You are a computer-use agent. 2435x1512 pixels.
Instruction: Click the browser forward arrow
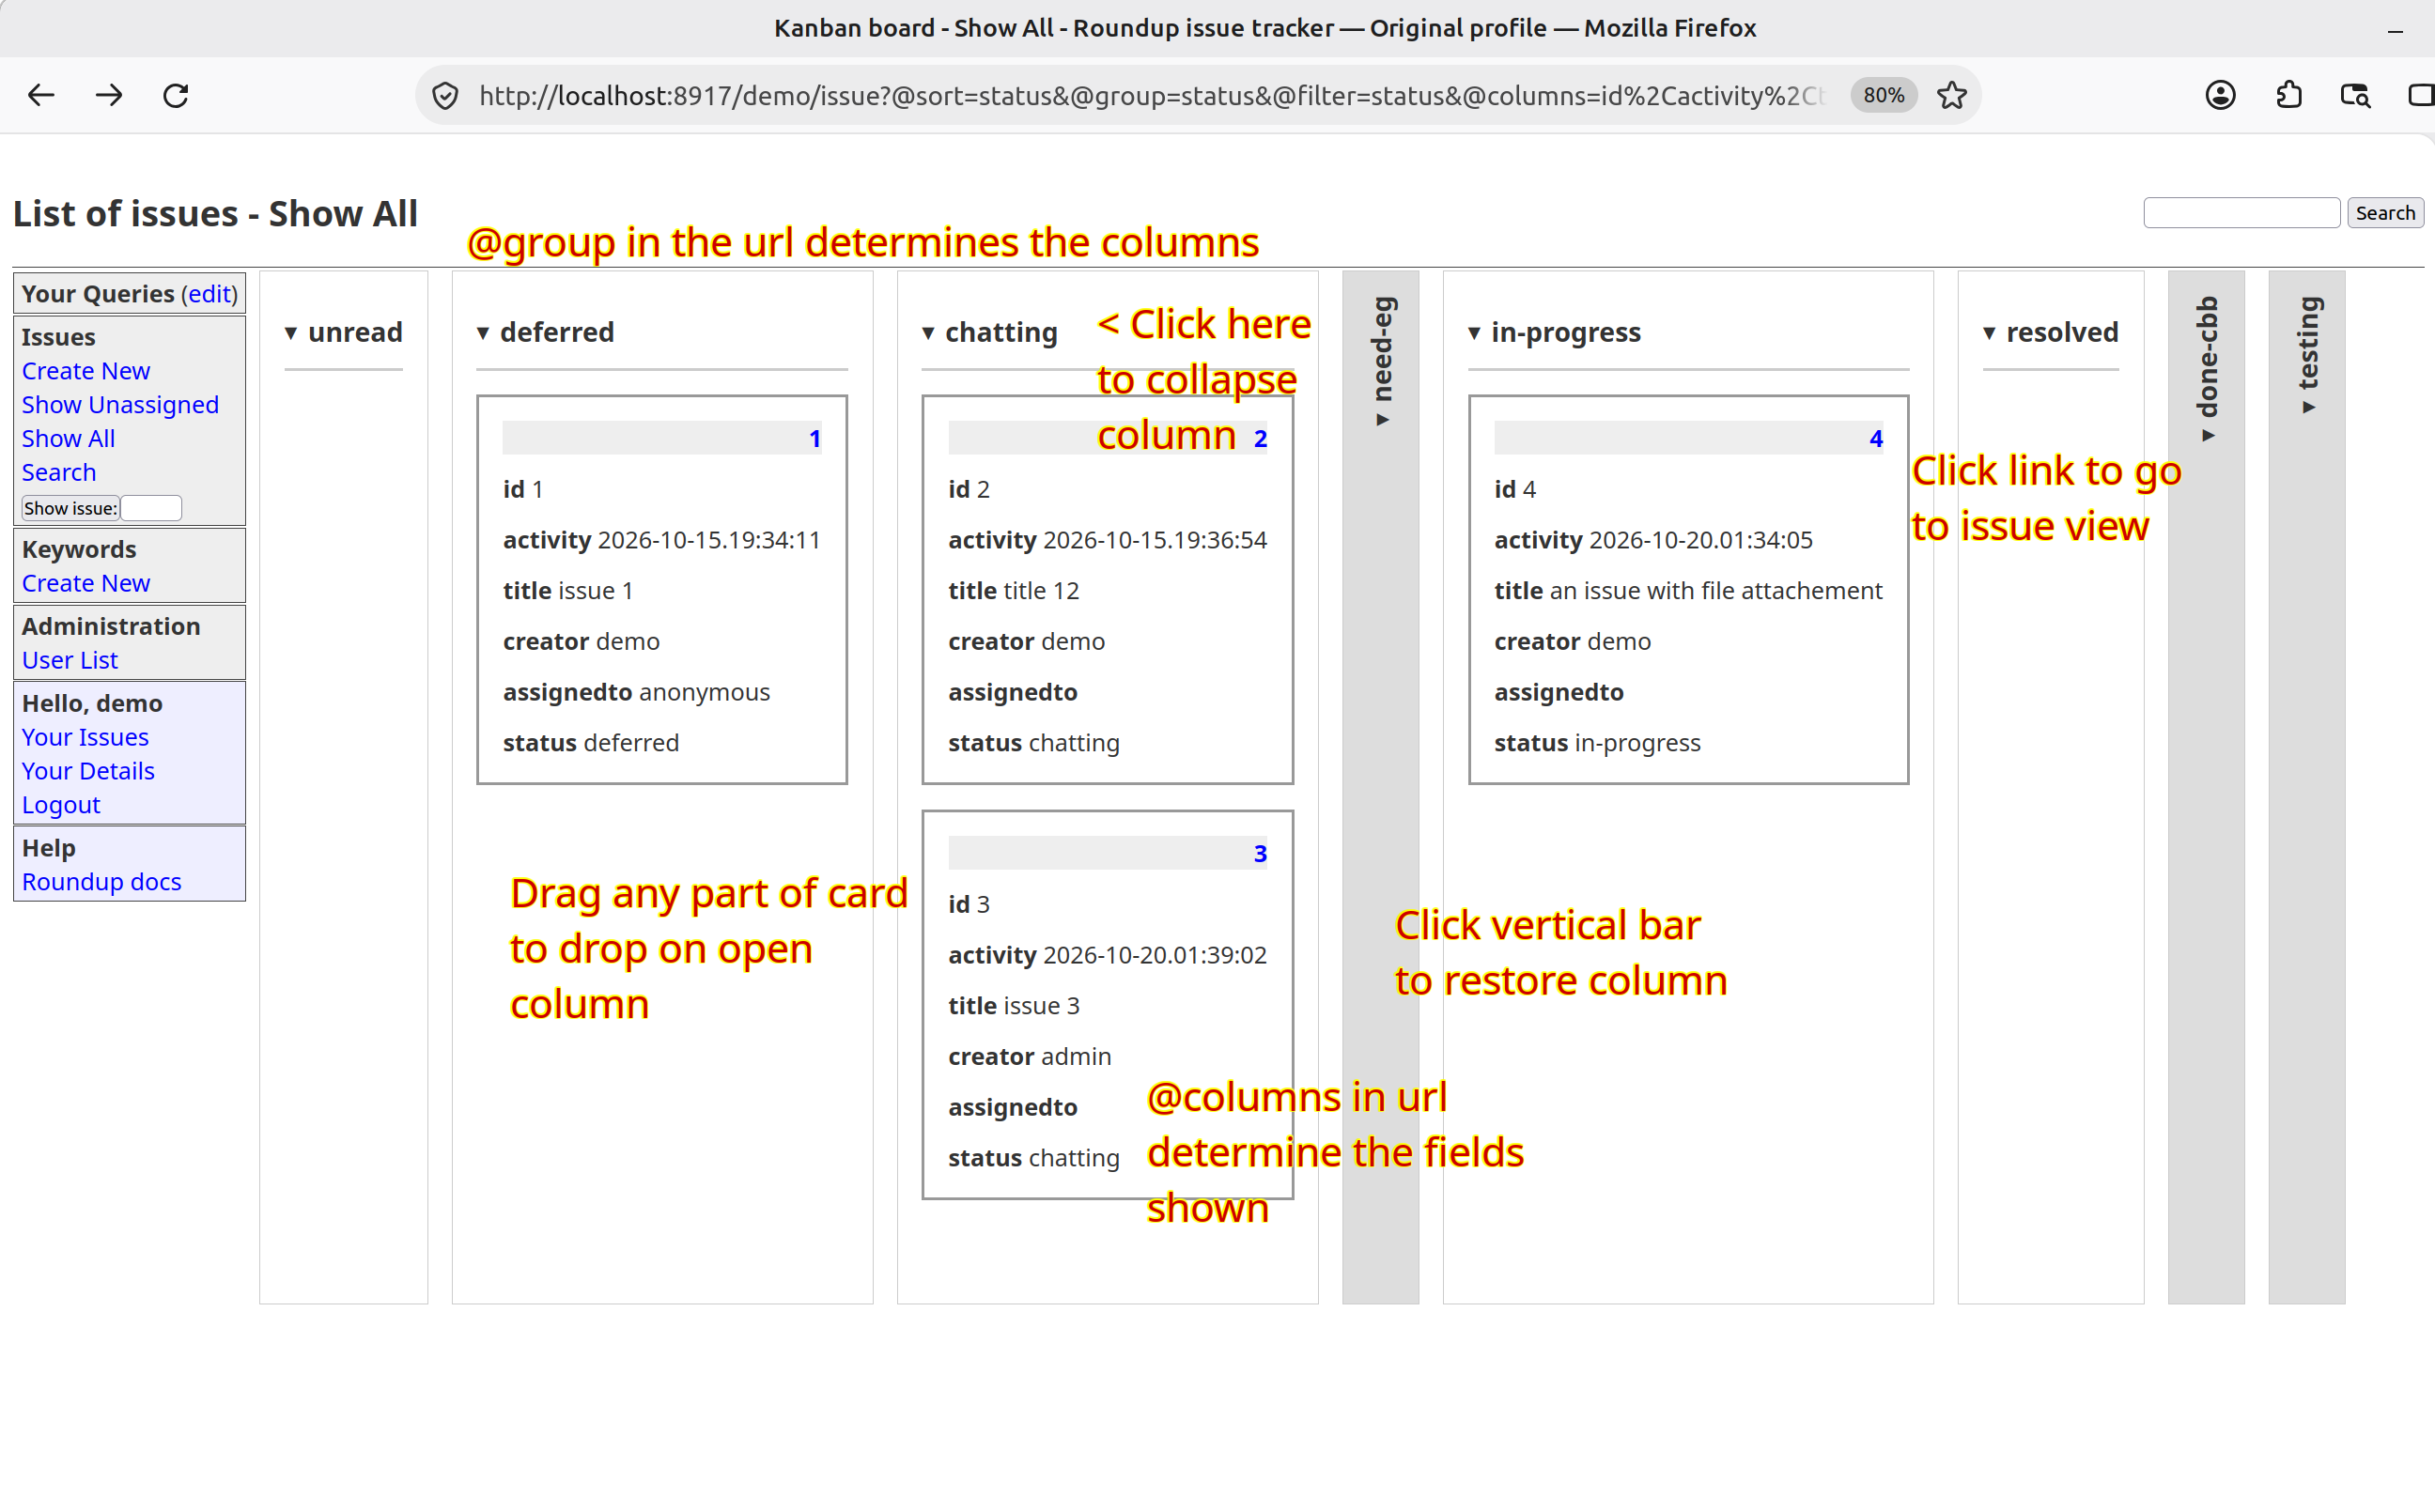click(x=109, y=96)
